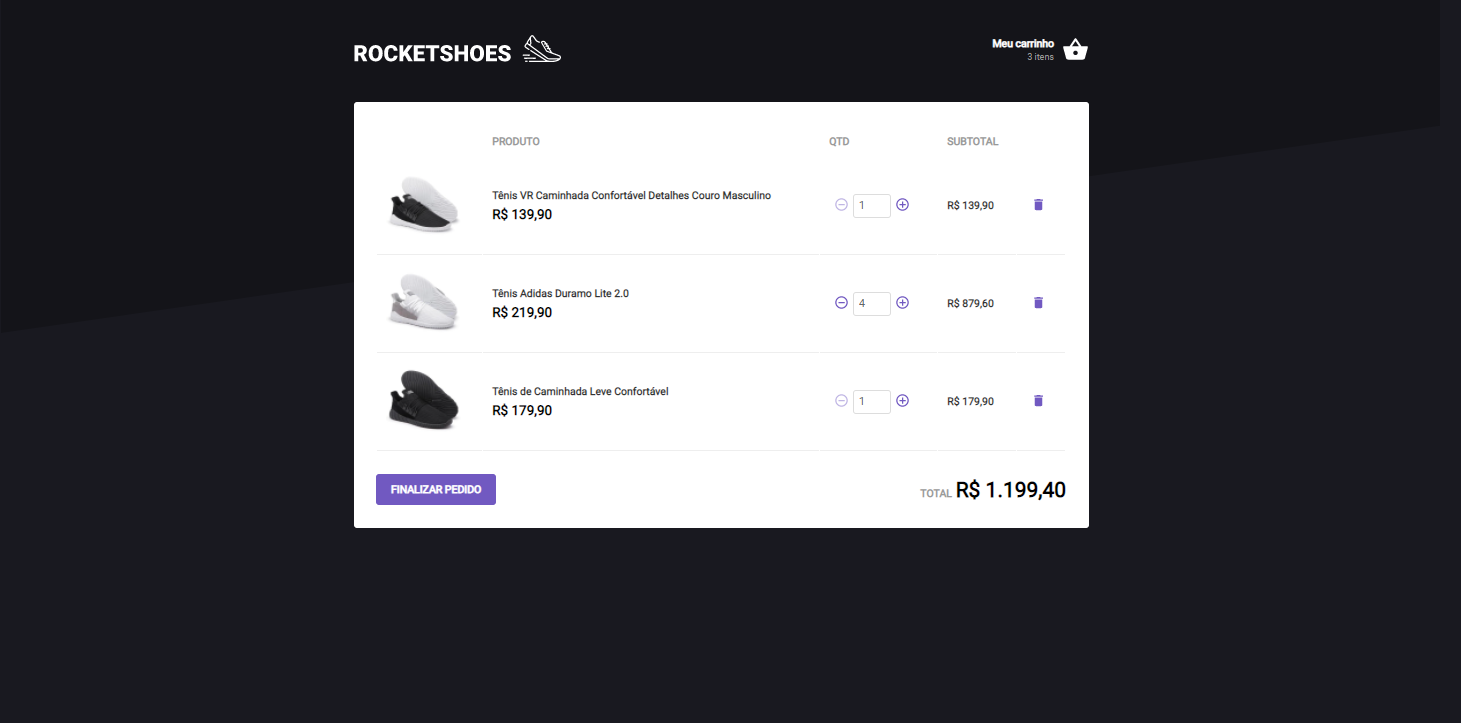The width and height of the screenshot is (1461, 723).
Task: Click the FINALIZAR PEDIDO button
Action: pos(435,489)
